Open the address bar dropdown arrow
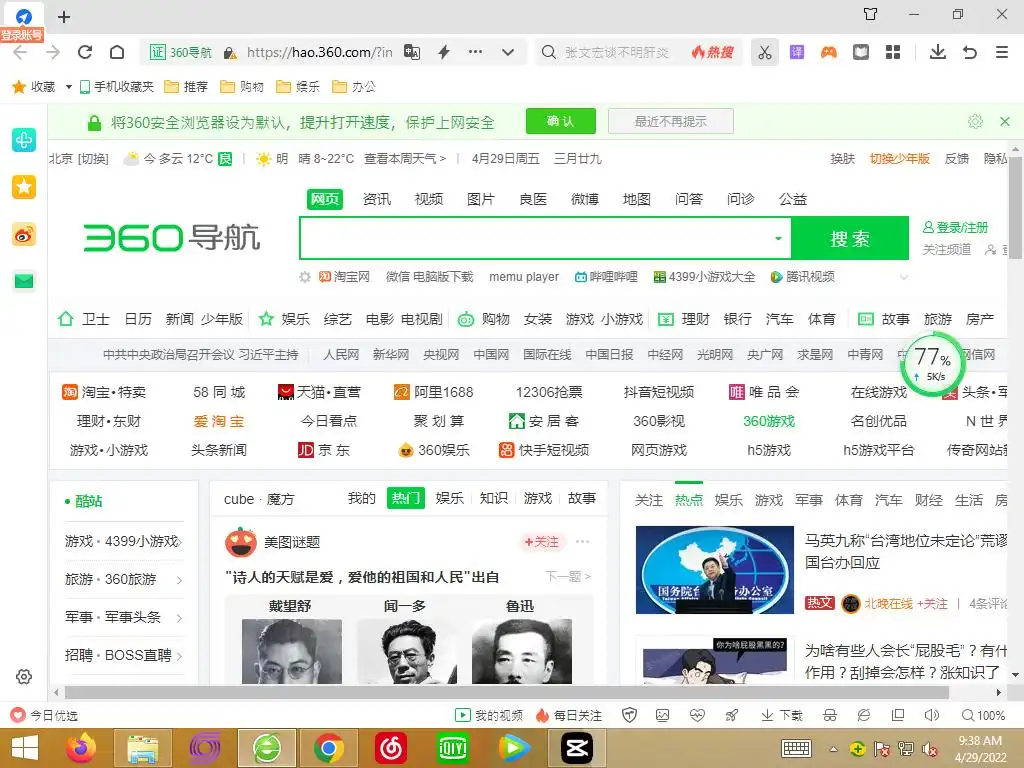Image resolution: width=1024 pixels, height=768 pixels. tap(508, 52)
